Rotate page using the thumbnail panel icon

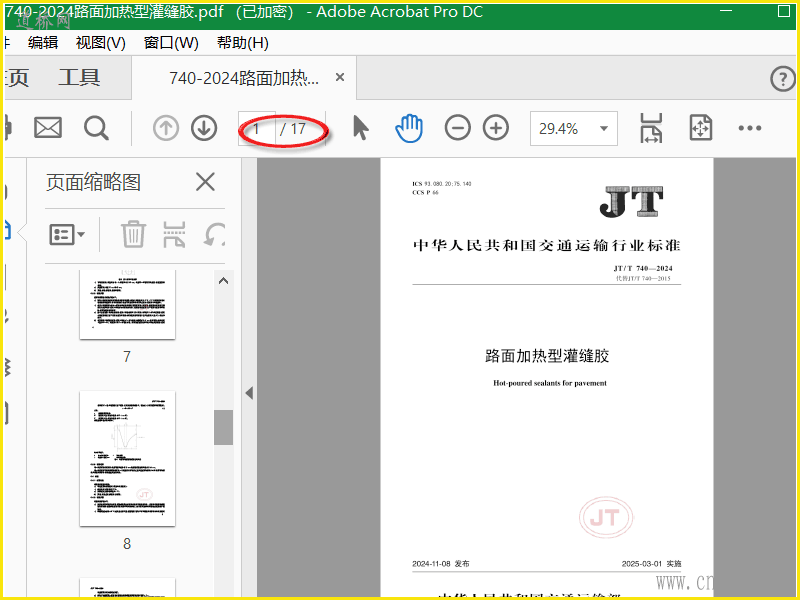(214, 234)
